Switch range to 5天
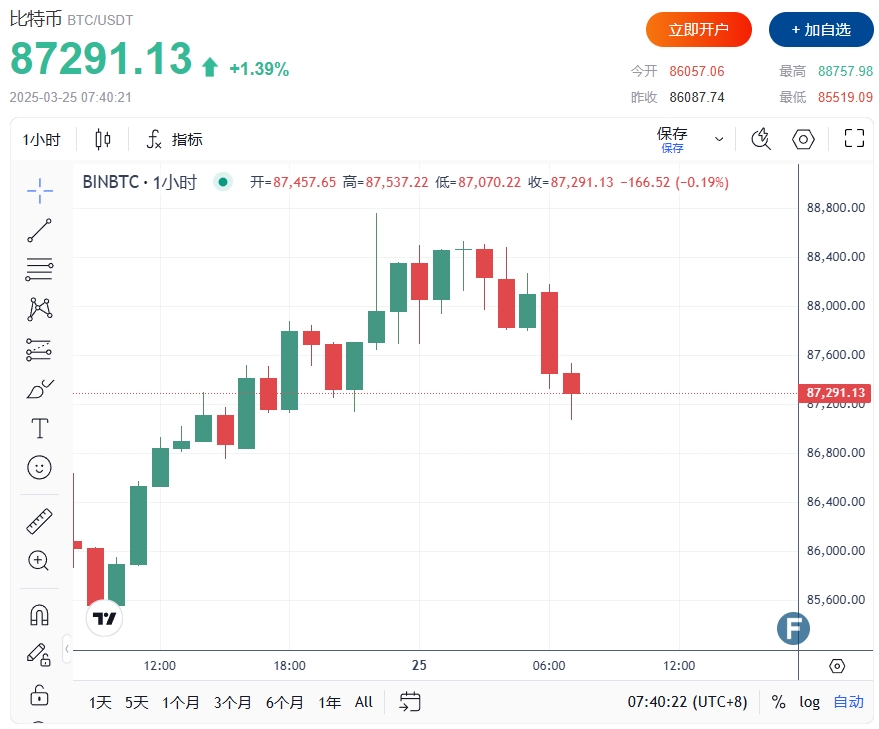Image resolution: width=879 pixels, height=729 pixels. coord(136,702)
